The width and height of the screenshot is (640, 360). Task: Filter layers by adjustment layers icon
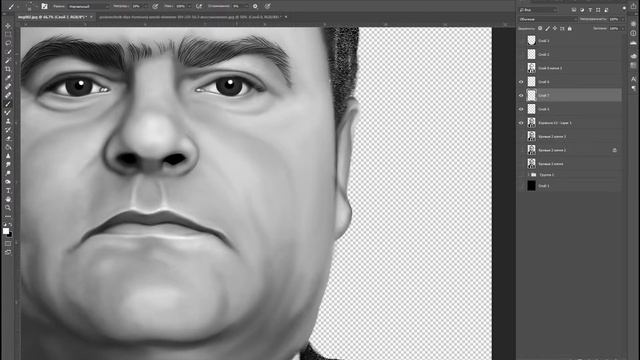coord(582,10)
